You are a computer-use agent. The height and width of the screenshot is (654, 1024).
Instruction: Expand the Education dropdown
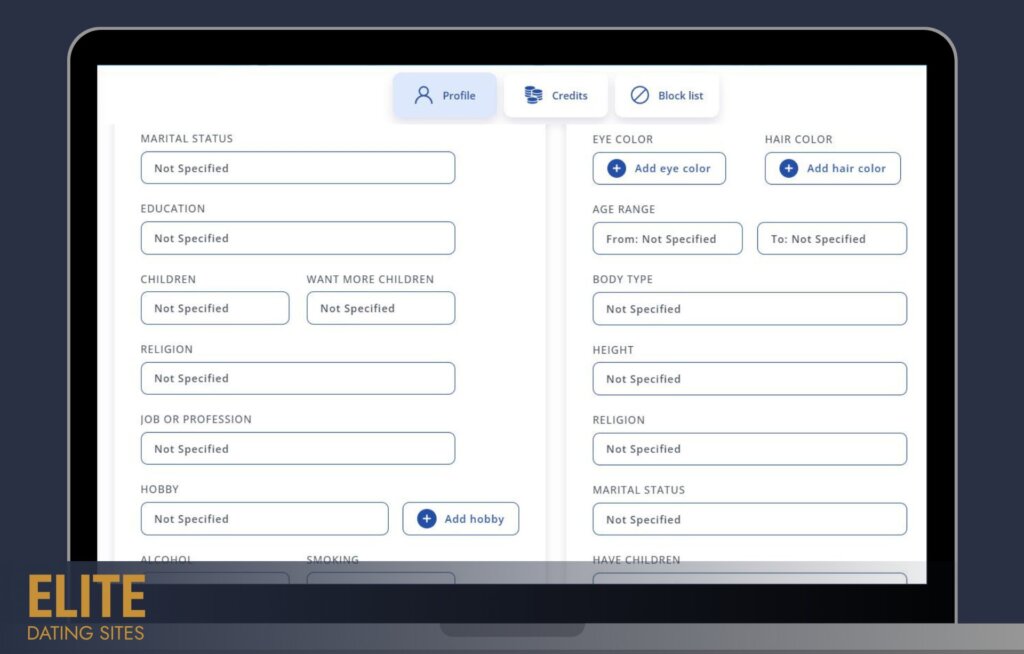coord(297,238)
